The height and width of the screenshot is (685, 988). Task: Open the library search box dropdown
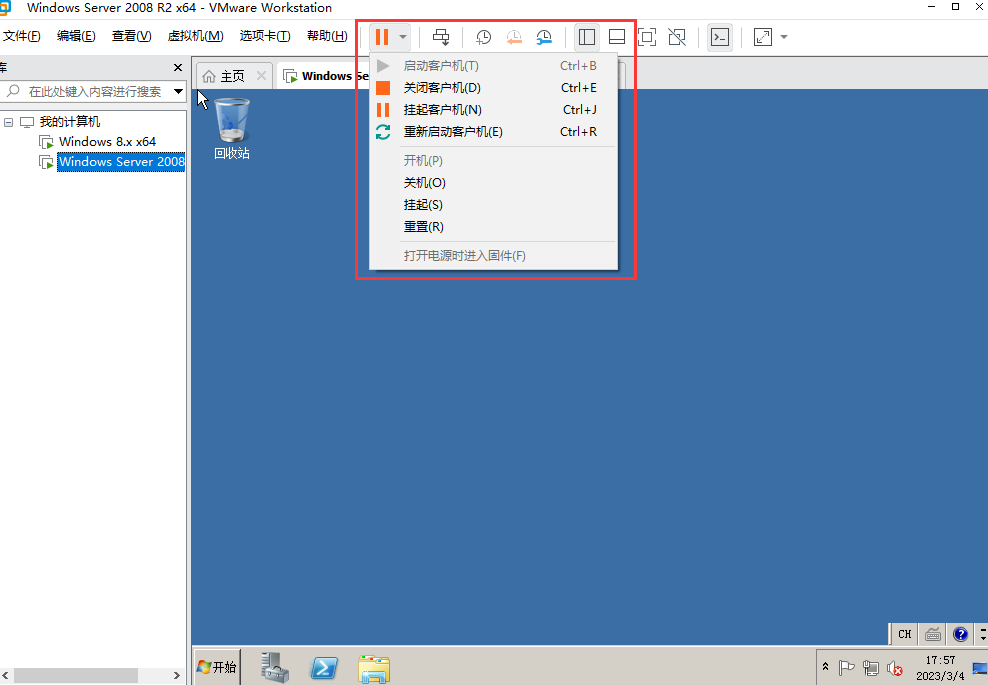point(178,90)
